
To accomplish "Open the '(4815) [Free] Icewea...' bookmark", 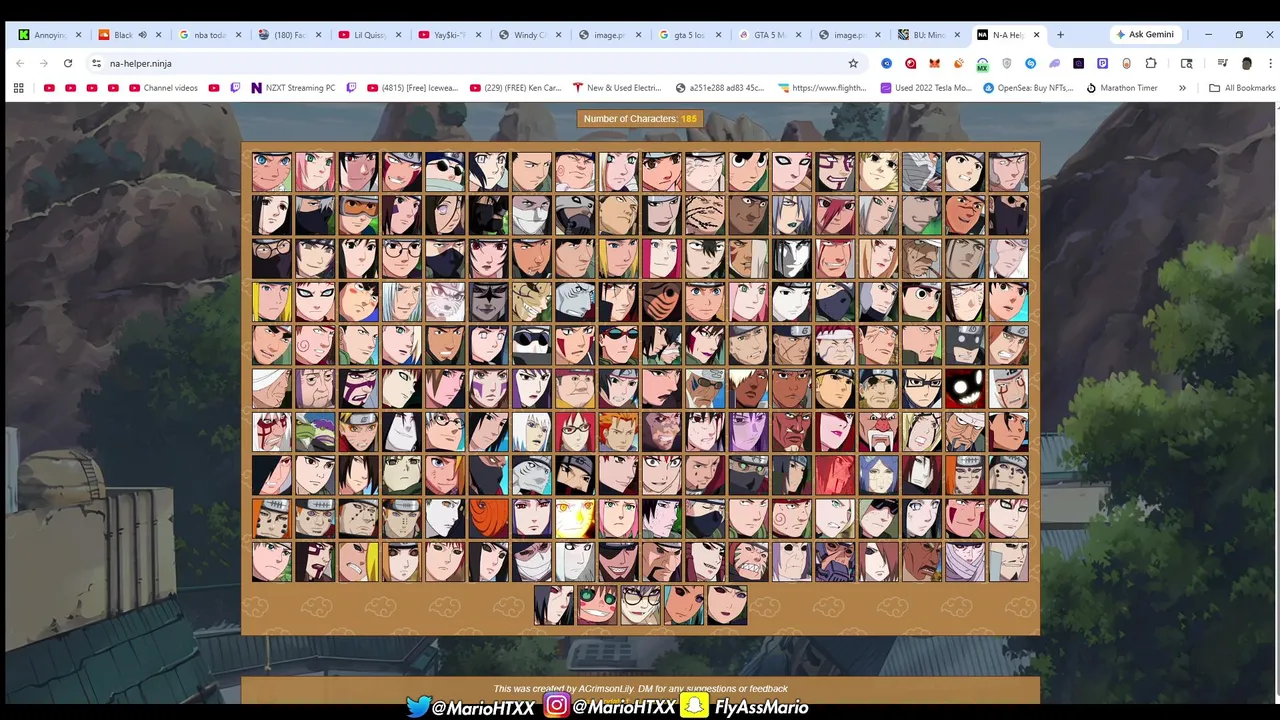I will coord(412,88).
